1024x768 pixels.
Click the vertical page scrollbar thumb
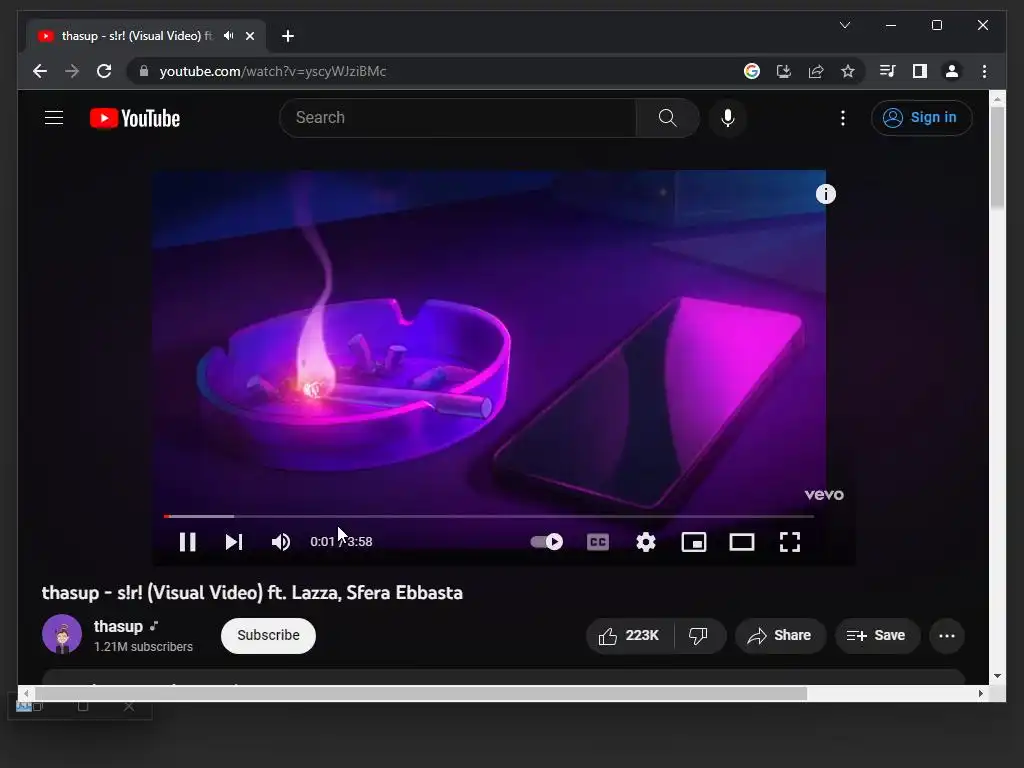click(997, 158)
